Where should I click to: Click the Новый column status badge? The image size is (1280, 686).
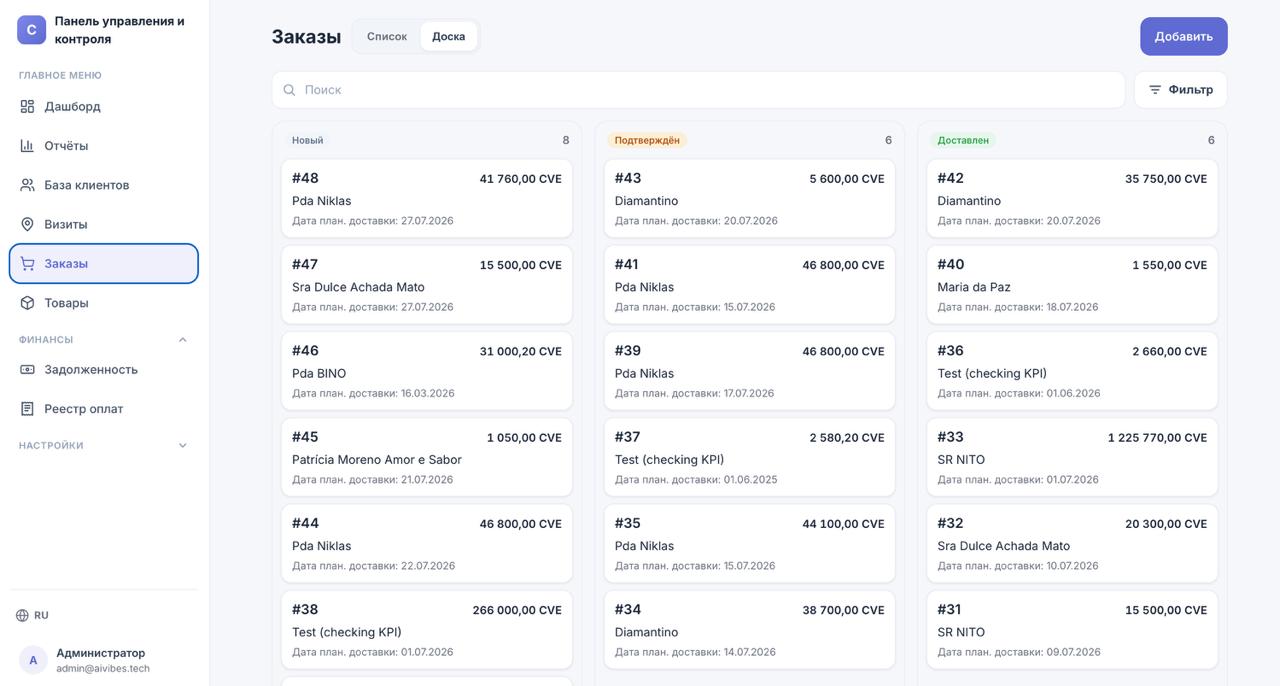tap(307, 141)
